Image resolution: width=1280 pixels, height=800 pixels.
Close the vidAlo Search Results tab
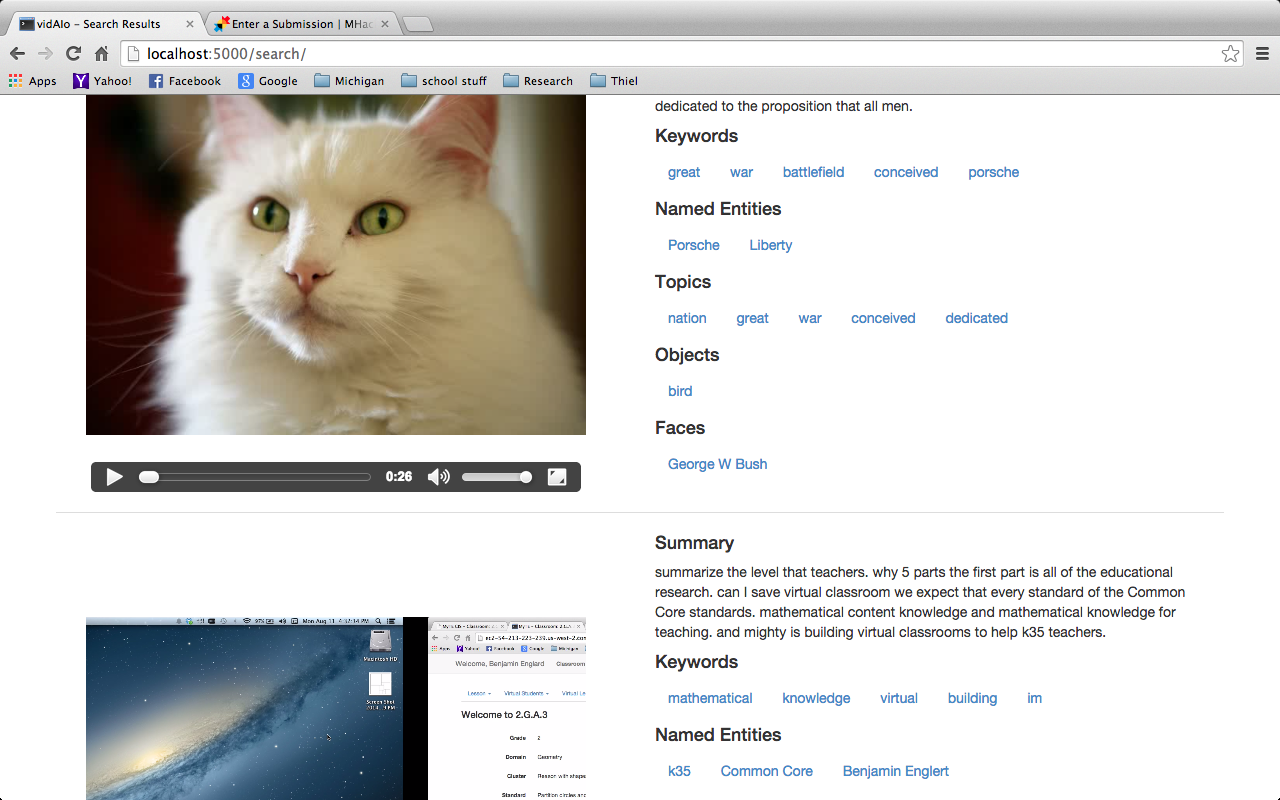coord(190,24)
